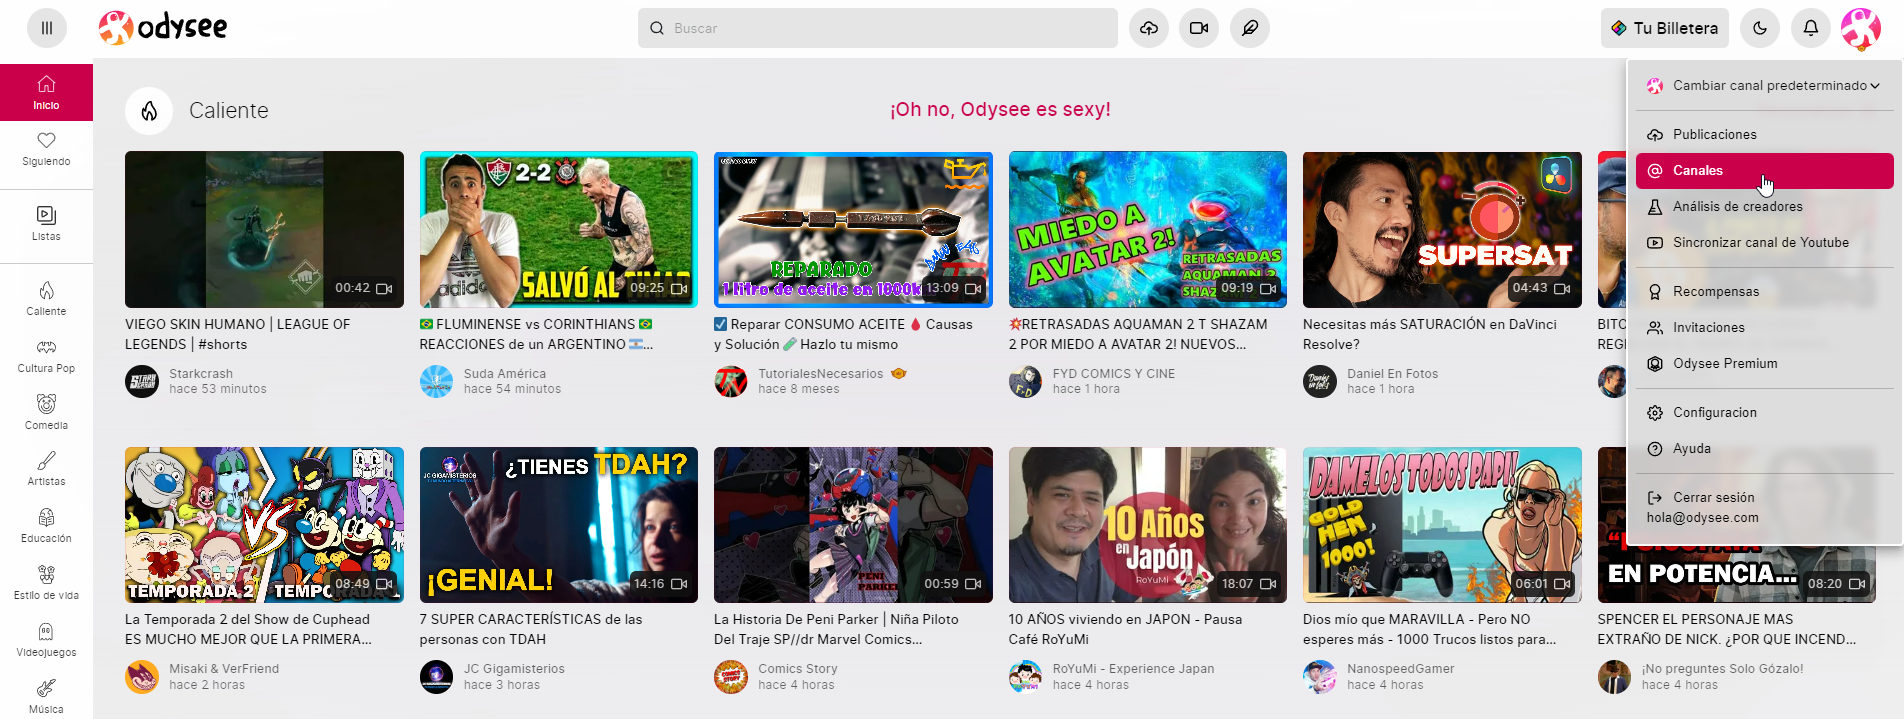Open Ayuda from the menu
The width and height of the screenshot is (1904, 719).
[1764, 449]
